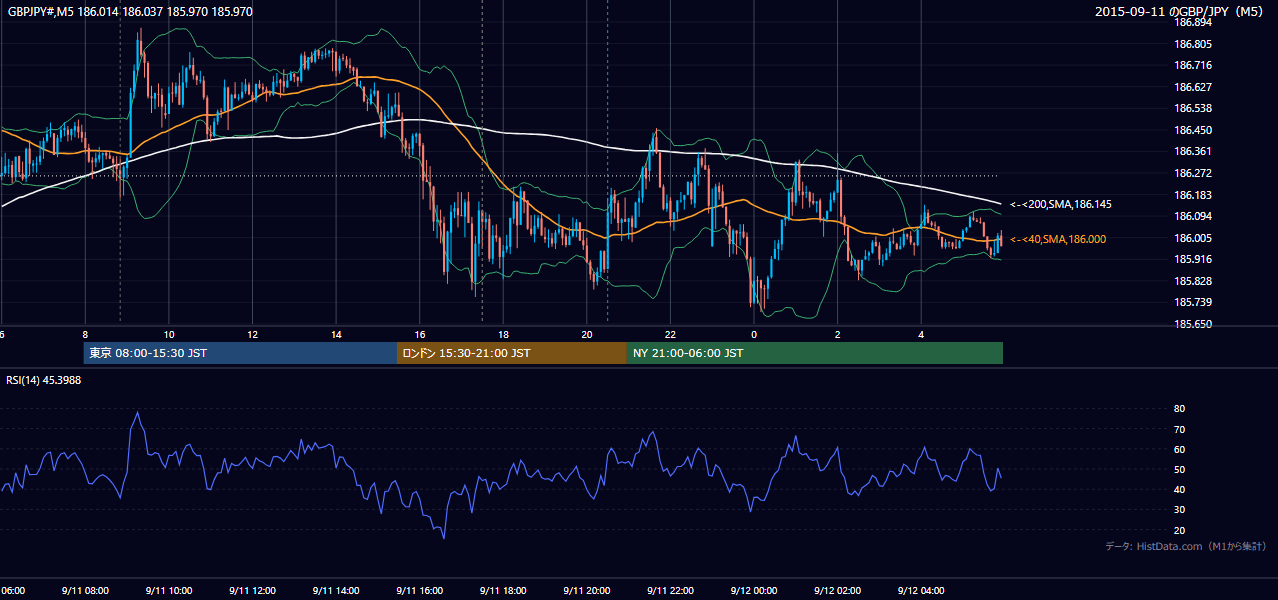Click the 9/12 04:00 bottom time label
This screenshot has width=1278, height=600.
click(921, 591)
